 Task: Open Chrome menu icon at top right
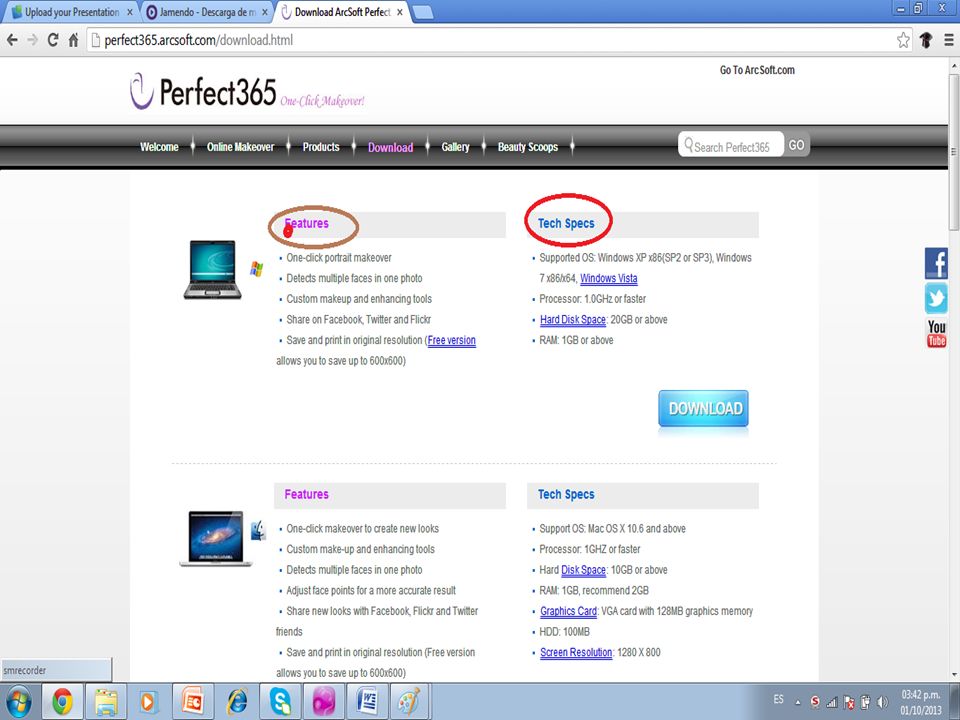tap(948, 40)
